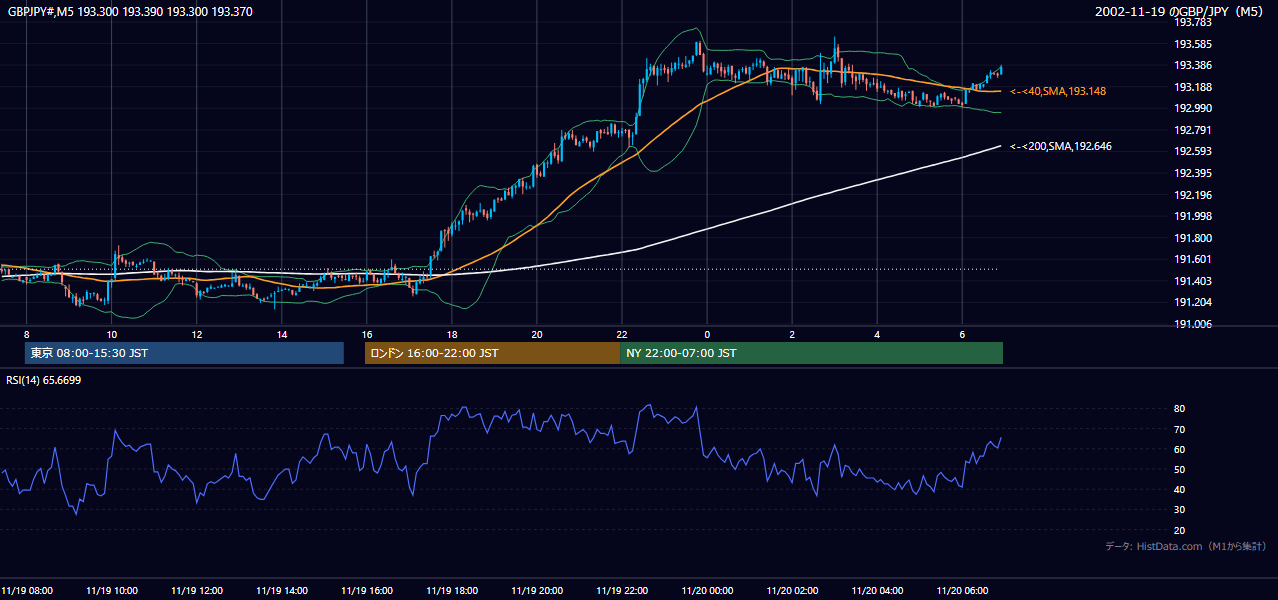Click the 11/19 20:00 date label
This screenshot has width=1278, height=600.
[537, 590]
